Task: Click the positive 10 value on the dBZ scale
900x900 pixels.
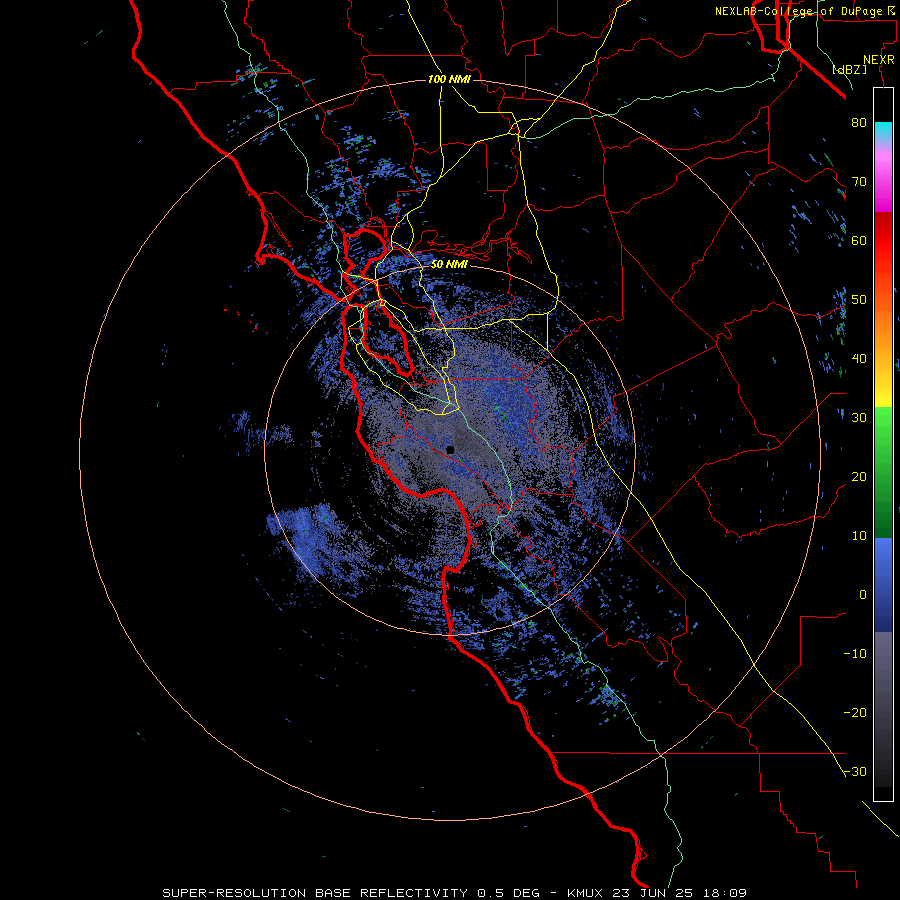Action: pyautogui.click(x=859, y=536)
